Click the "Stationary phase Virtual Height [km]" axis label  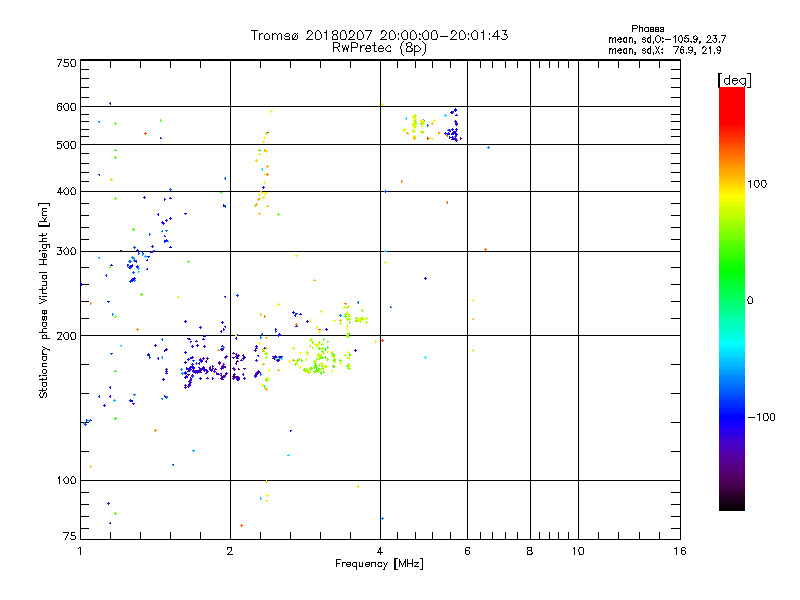44,300
